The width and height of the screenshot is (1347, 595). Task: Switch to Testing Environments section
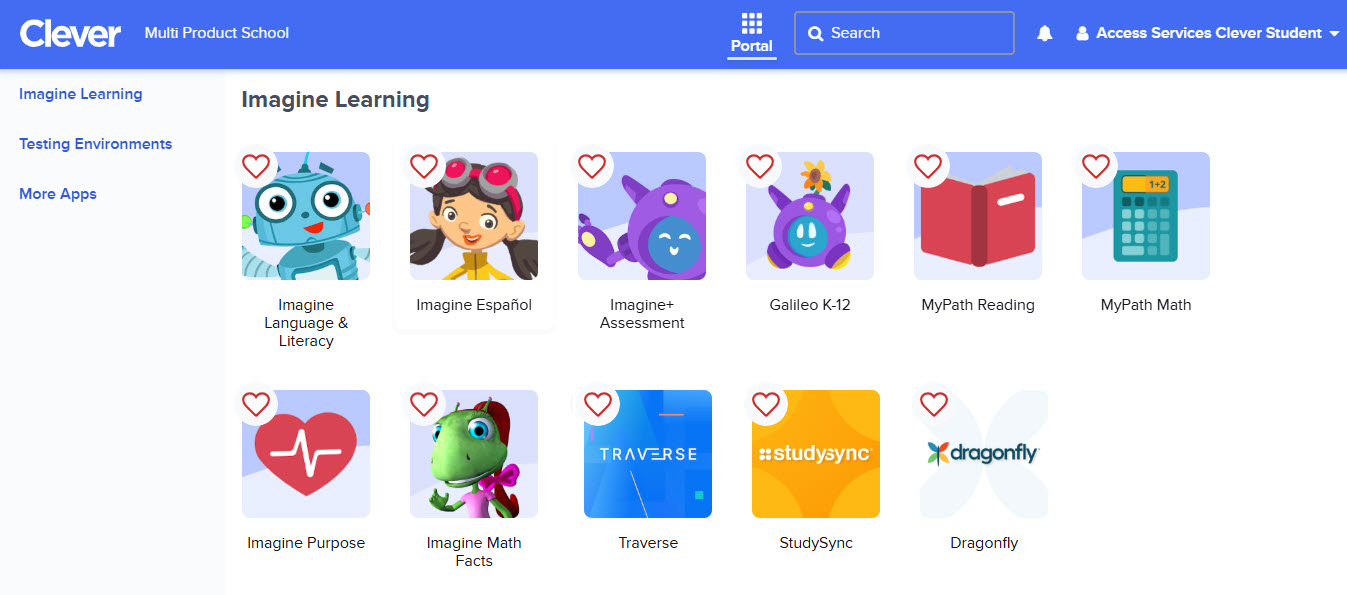point(95,143)
